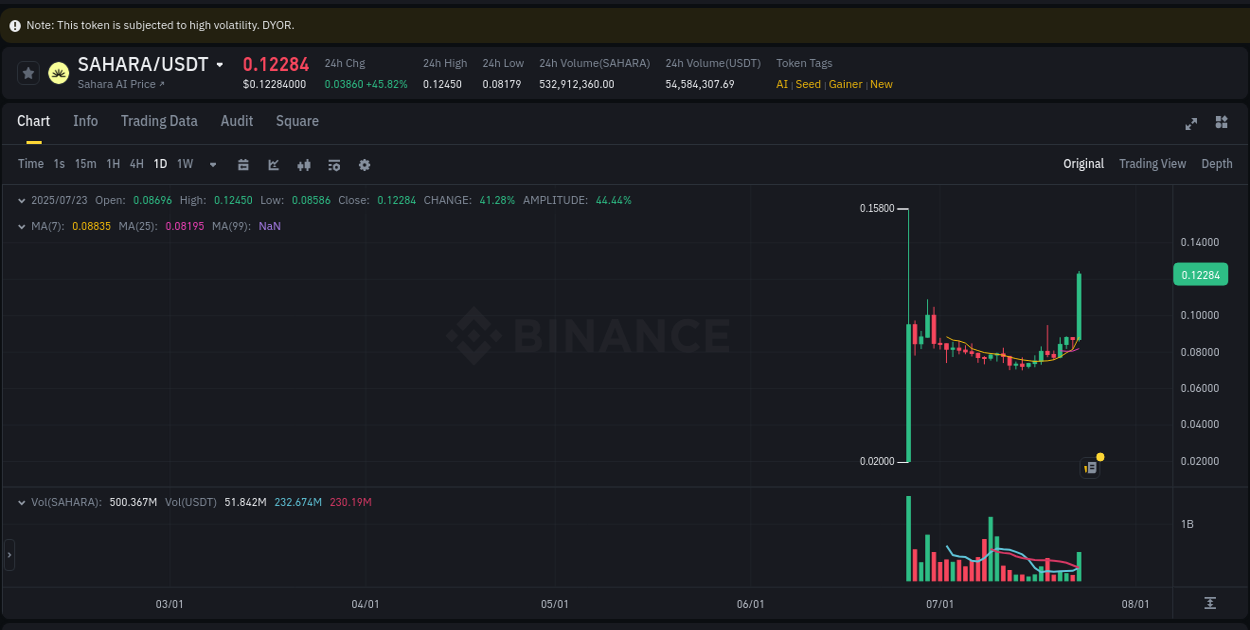
Task: Select the 1W timeframe
Action: [x=184, y=163]
